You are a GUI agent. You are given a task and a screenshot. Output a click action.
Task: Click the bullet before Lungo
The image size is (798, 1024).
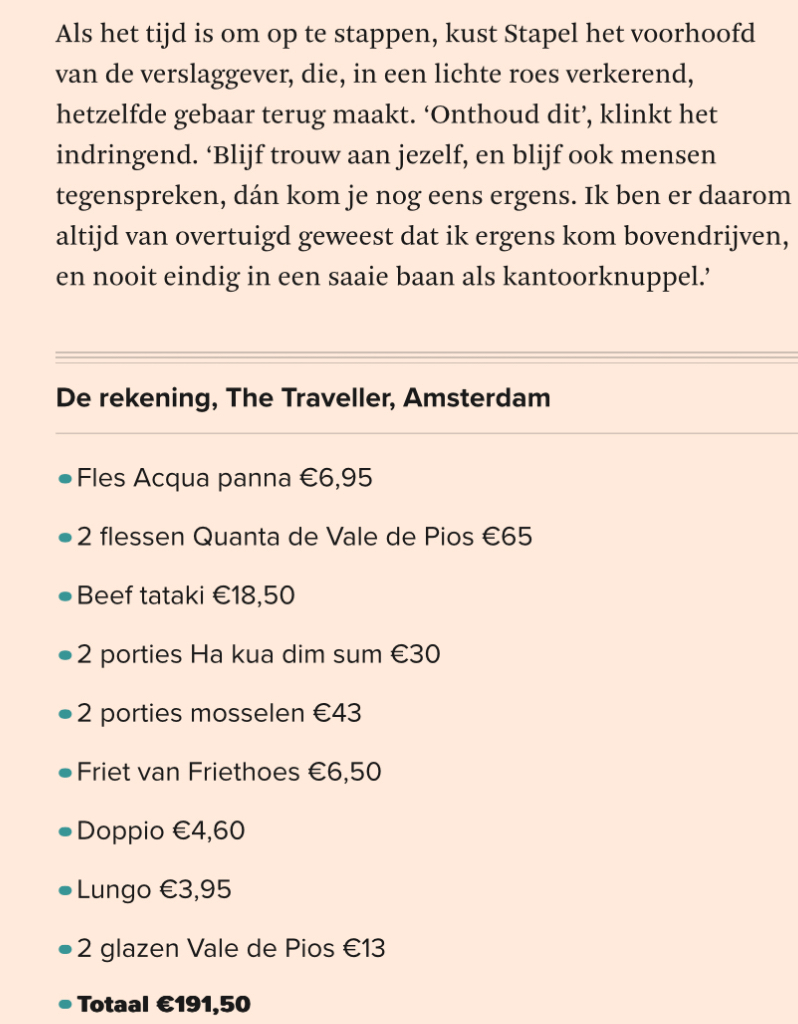coord(65,890)
